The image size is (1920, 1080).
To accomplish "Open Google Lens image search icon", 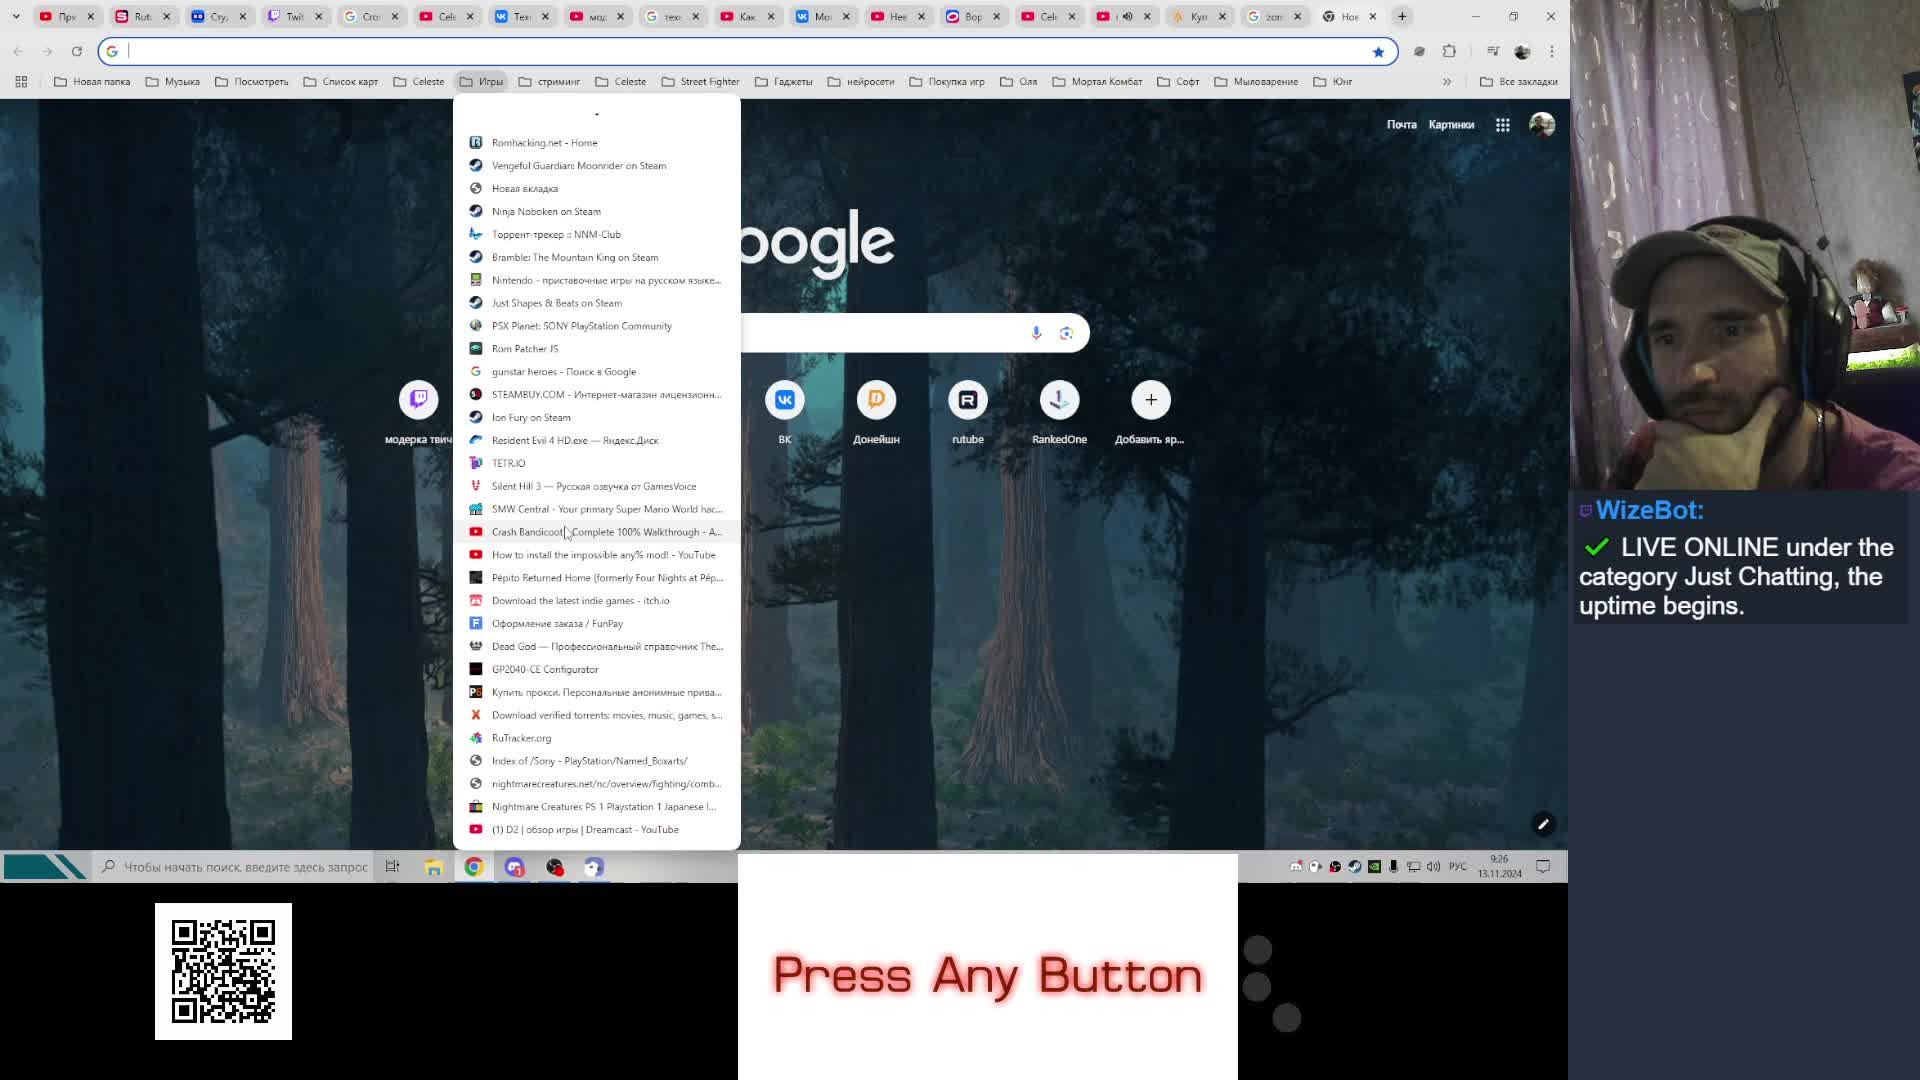I will pos(1066,333).
